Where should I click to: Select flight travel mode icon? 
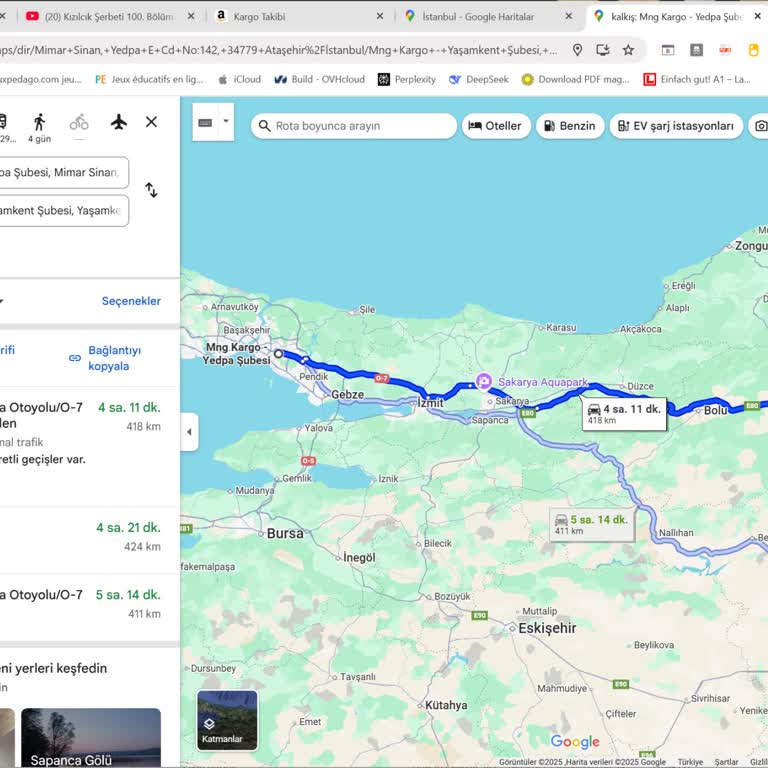[119, 121]
